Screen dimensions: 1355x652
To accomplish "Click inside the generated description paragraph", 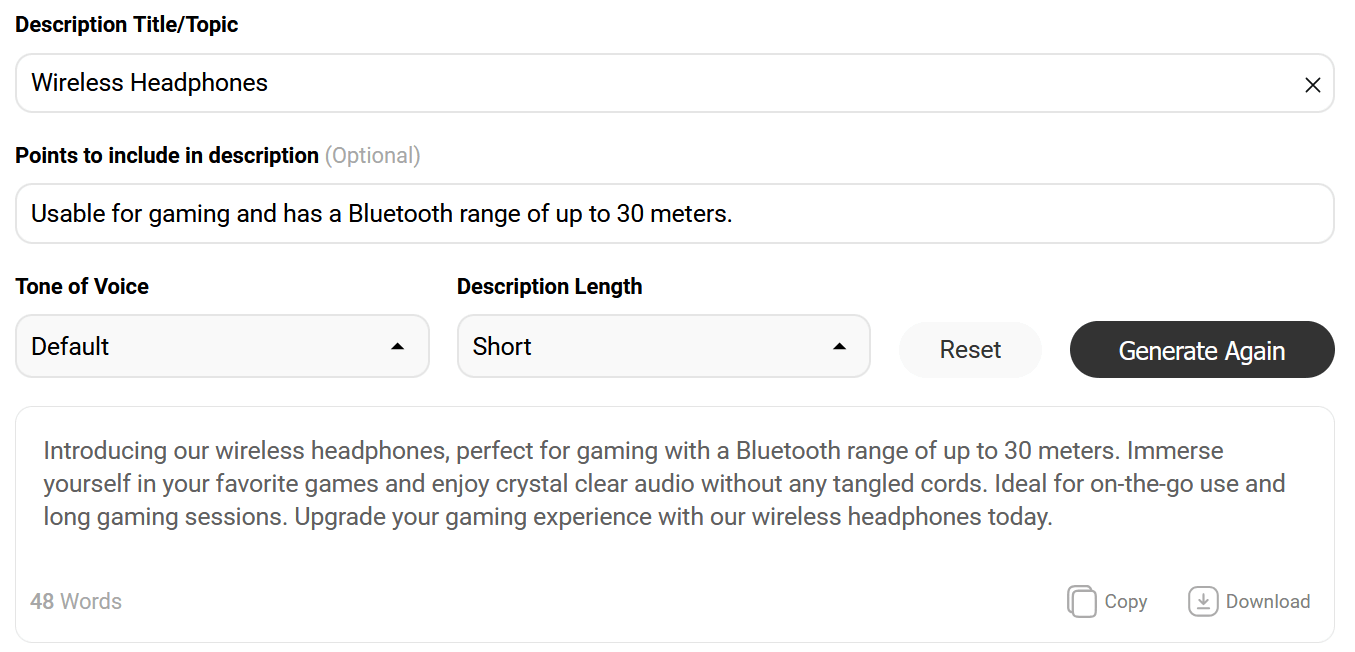I will 664,484.
